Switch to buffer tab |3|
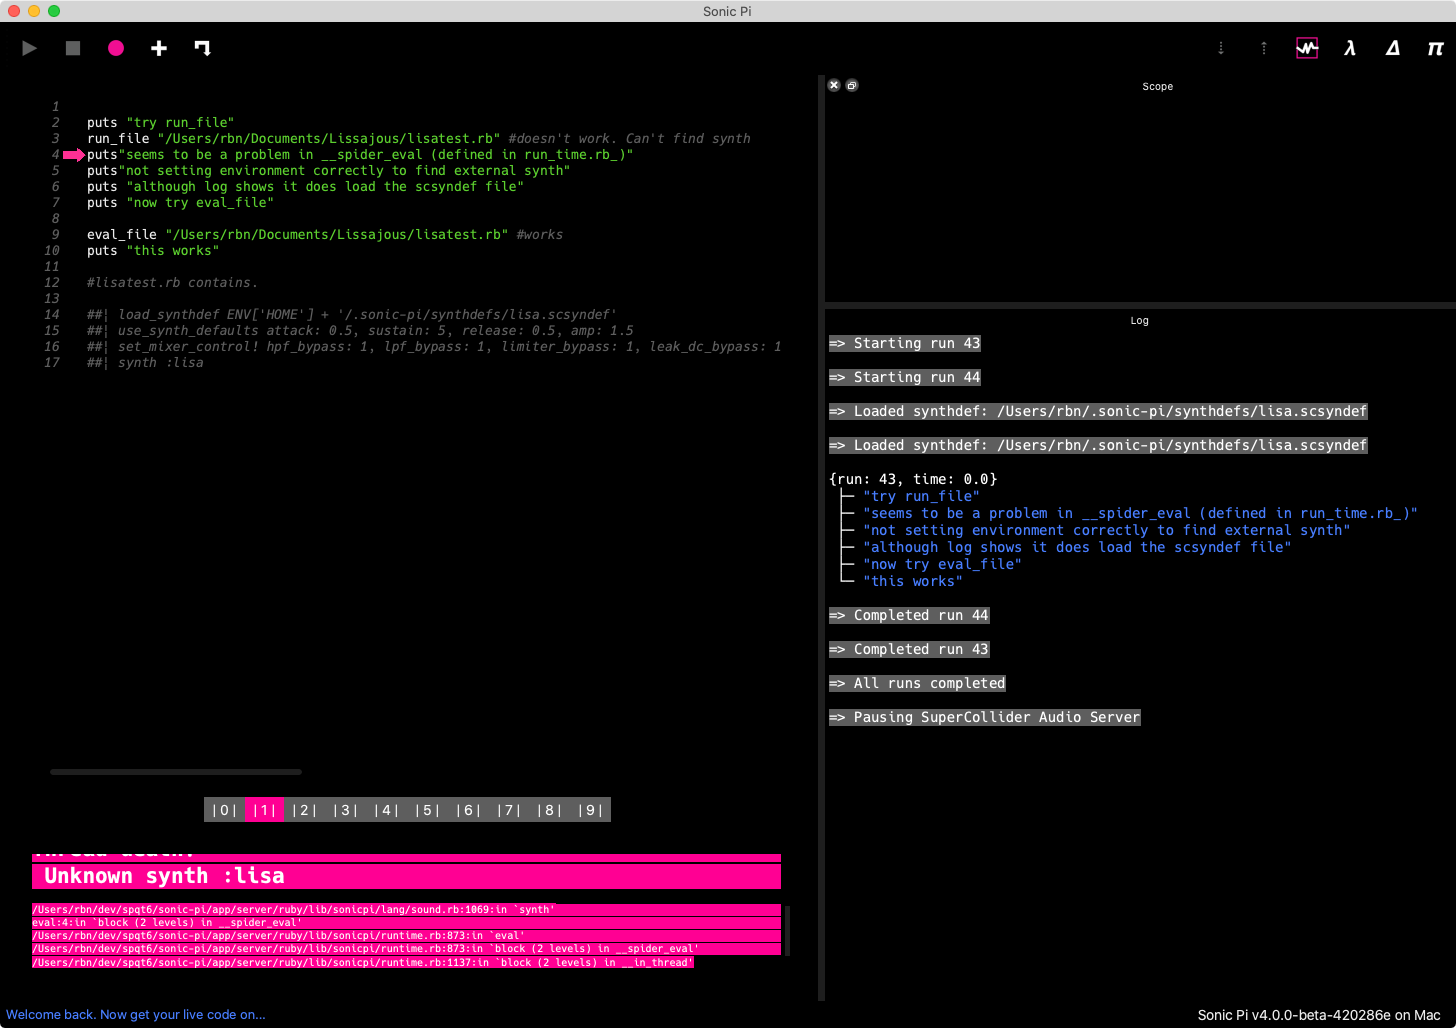This screenshot has width=1456, height=1028. coord(346,810)
